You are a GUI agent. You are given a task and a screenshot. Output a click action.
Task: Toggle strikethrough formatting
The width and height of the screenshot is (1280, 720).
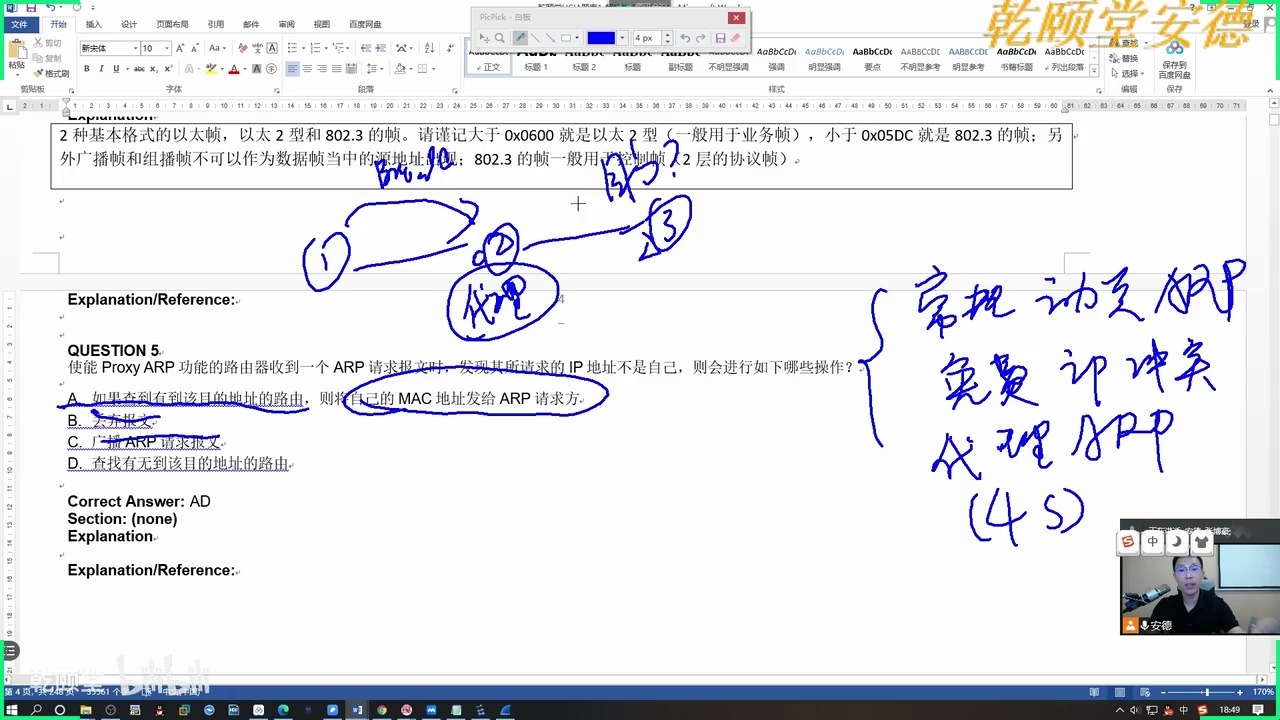pos(139,69)
